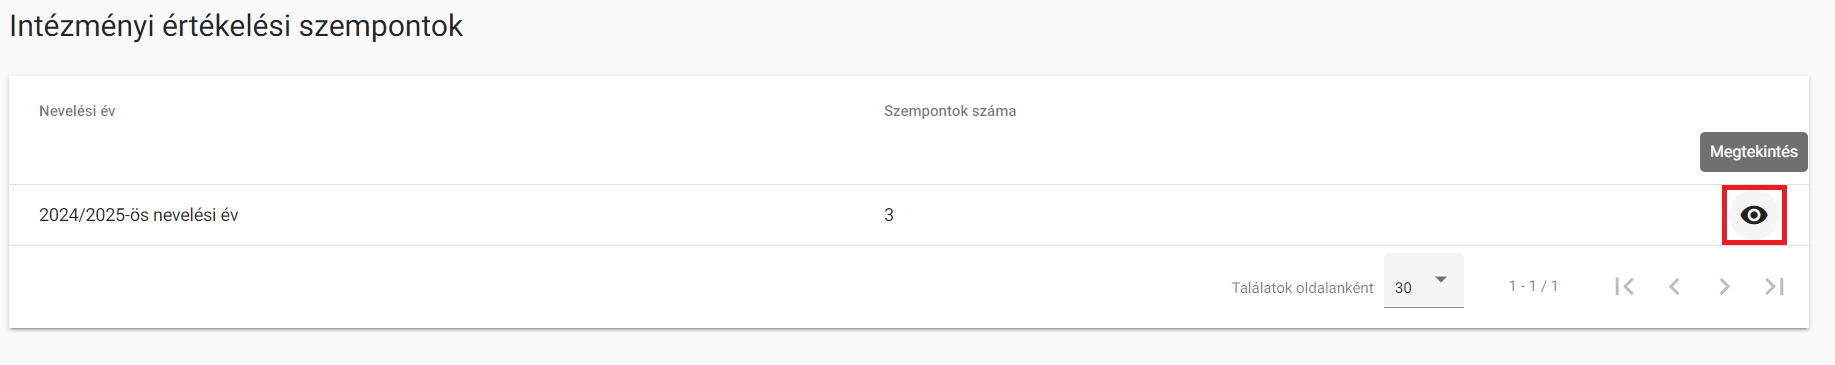Image resolution: width=1835 pixels, height=365 pixels.
Task: Click the Szempontok száma value 3
Action: [889, 215]
